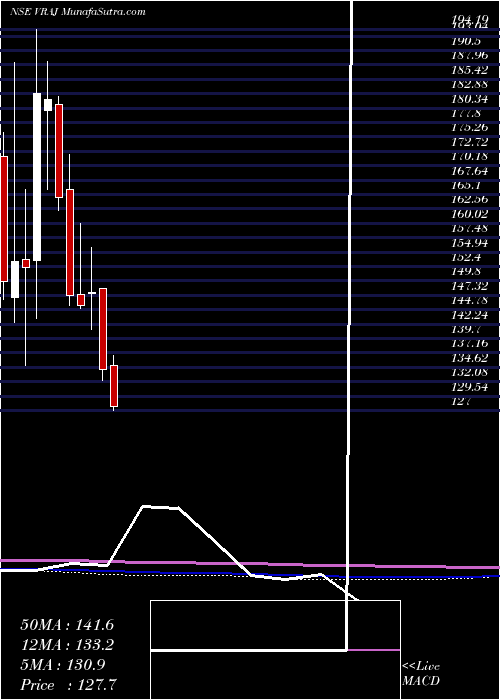Click the NSE VRAJ MunafaSutra.com chart title

78,11
